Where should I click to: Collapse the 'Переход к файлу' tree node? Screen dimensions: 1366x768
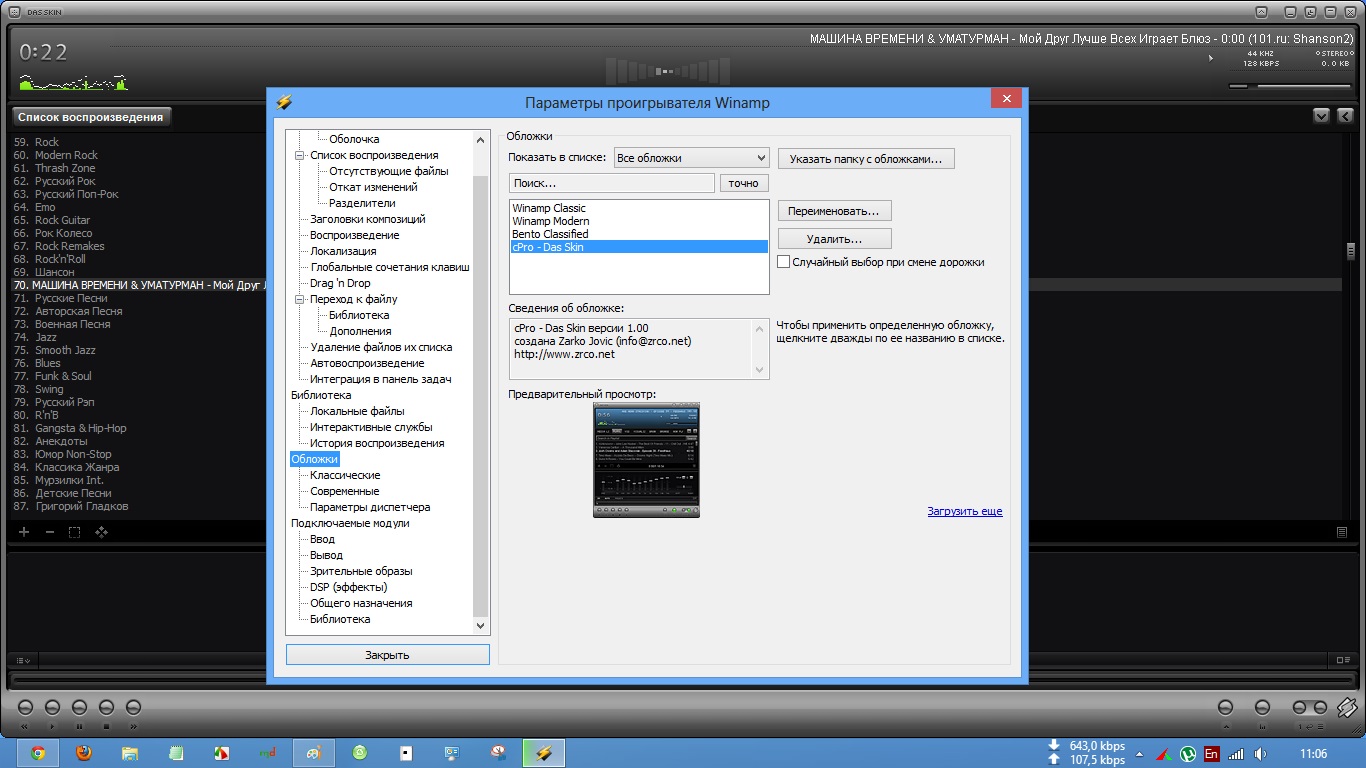click(299, 299)
